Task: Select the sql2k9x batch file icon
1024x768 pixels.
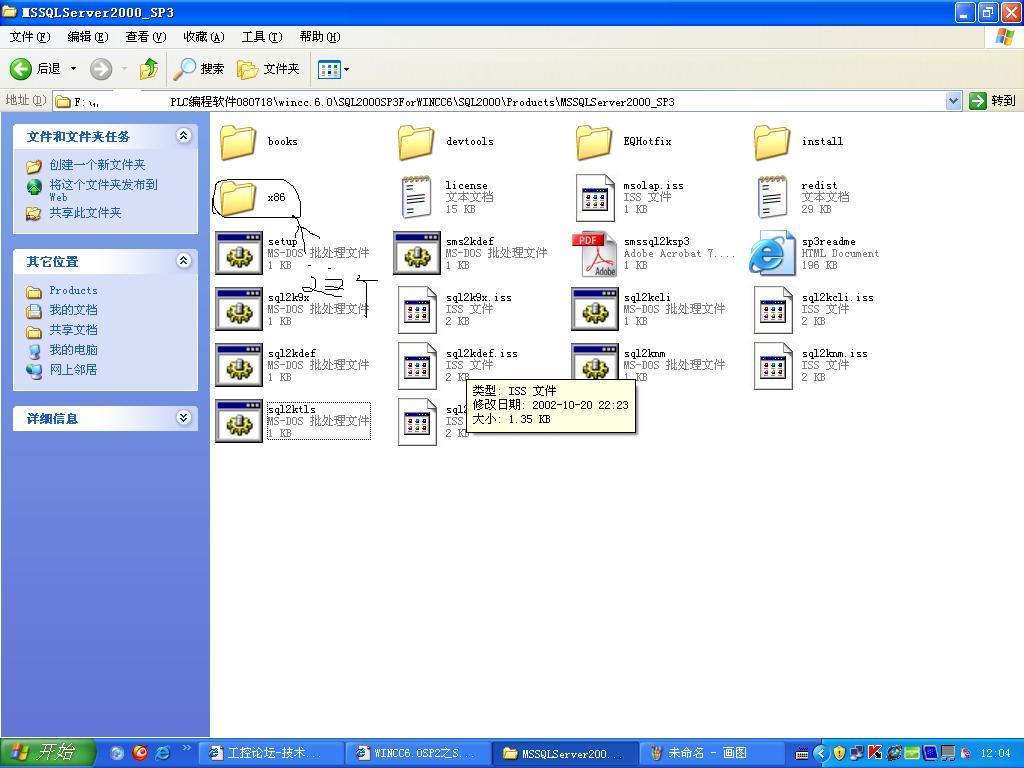Action: tap(239, 310)
